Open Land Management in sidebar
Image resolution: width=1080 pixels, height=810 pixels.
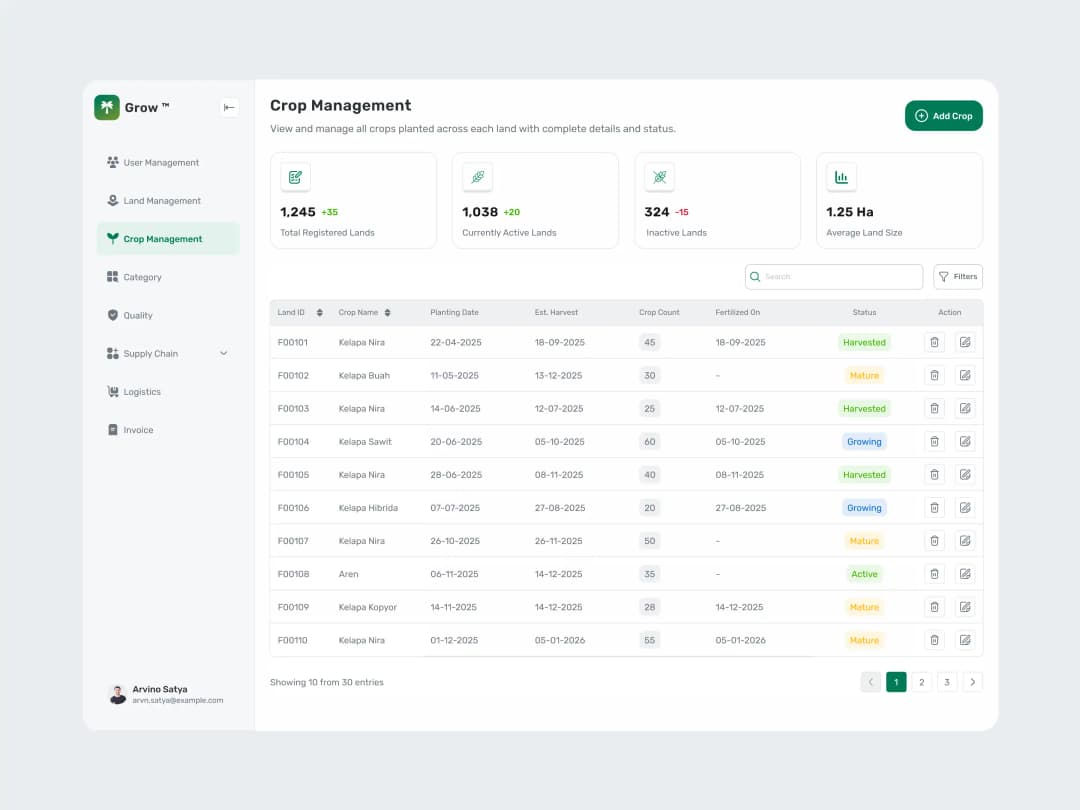168,200
